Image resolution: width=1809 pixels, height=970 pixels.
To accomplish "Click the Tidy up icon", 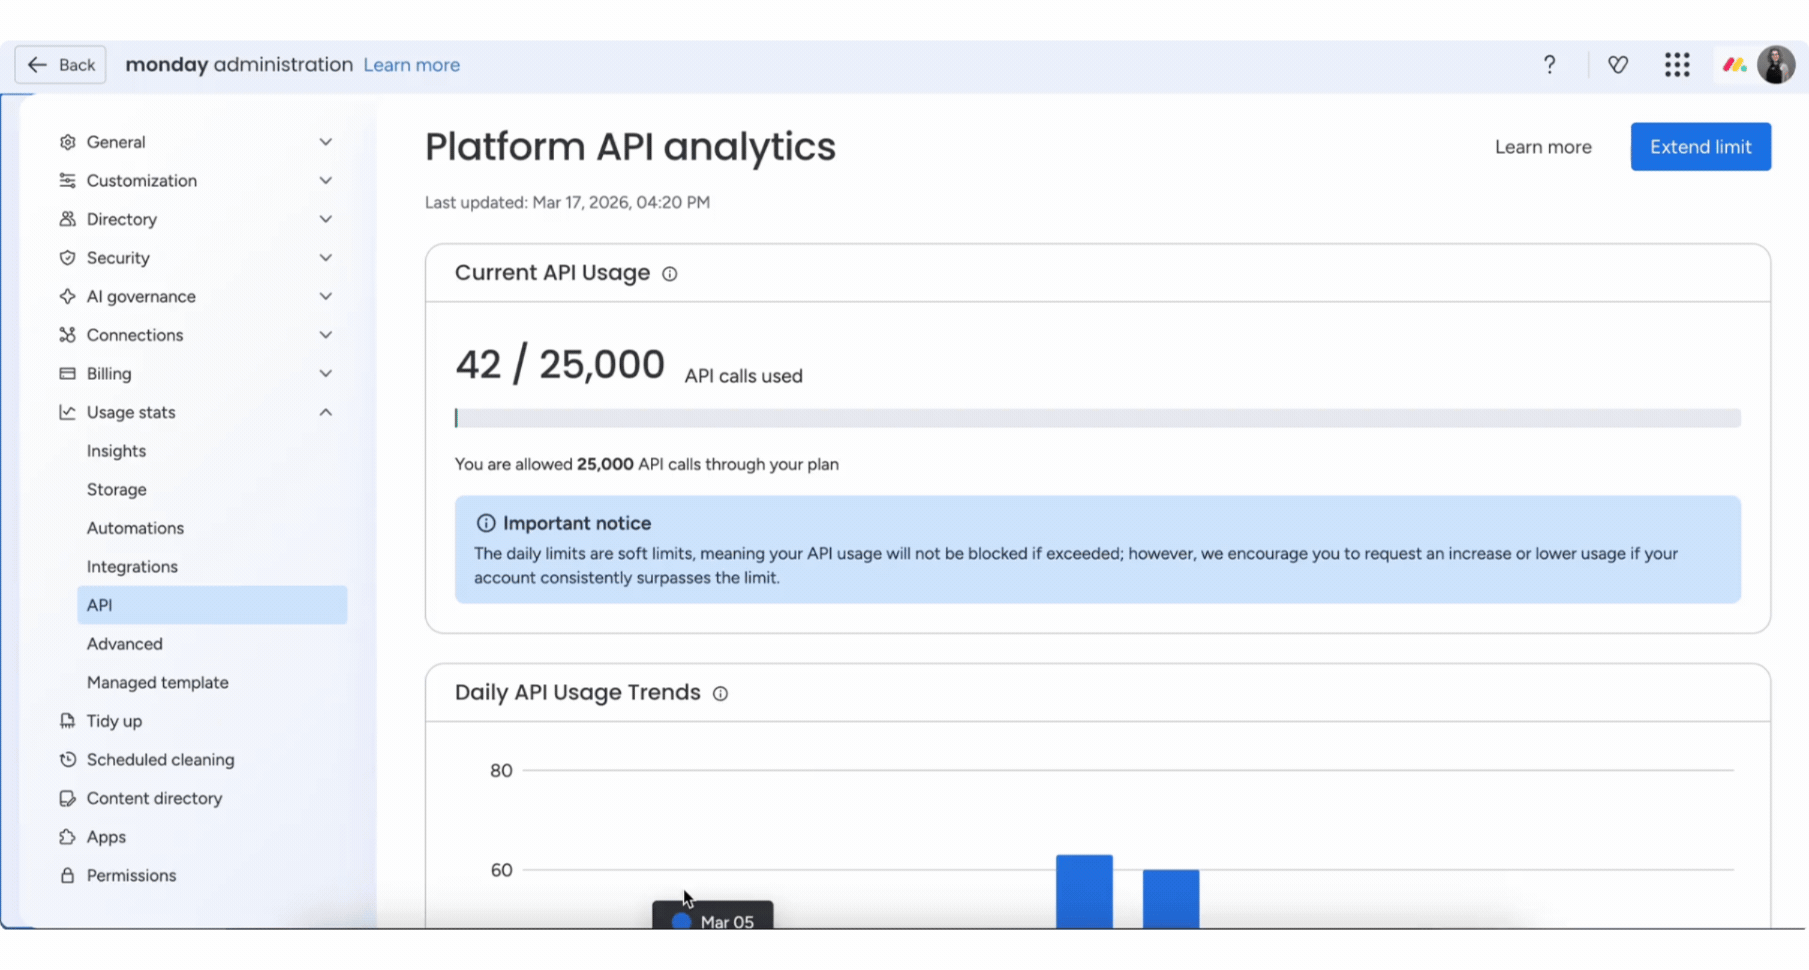I will coord(67,721).
